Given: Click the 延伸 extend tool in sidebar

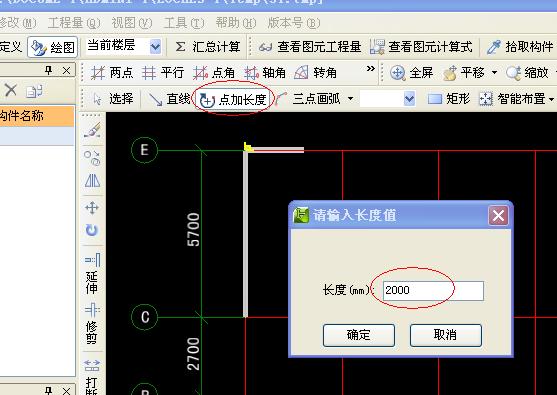Looking at the screenshot, I should pos(92,274).
